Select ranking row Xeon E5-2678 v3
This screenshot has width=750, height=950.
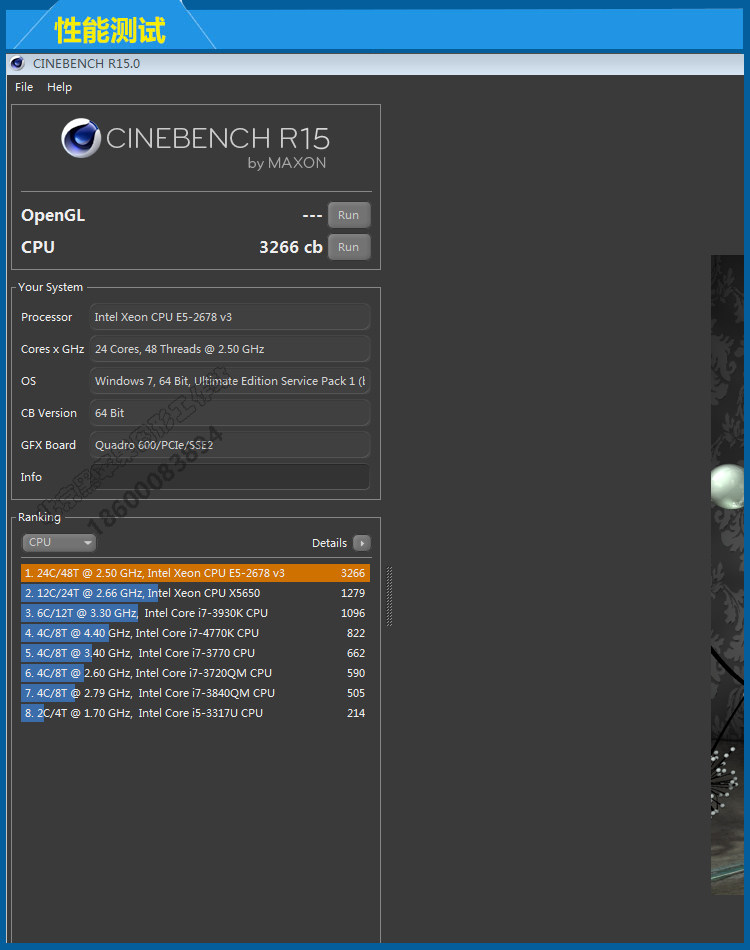(195, 573)
